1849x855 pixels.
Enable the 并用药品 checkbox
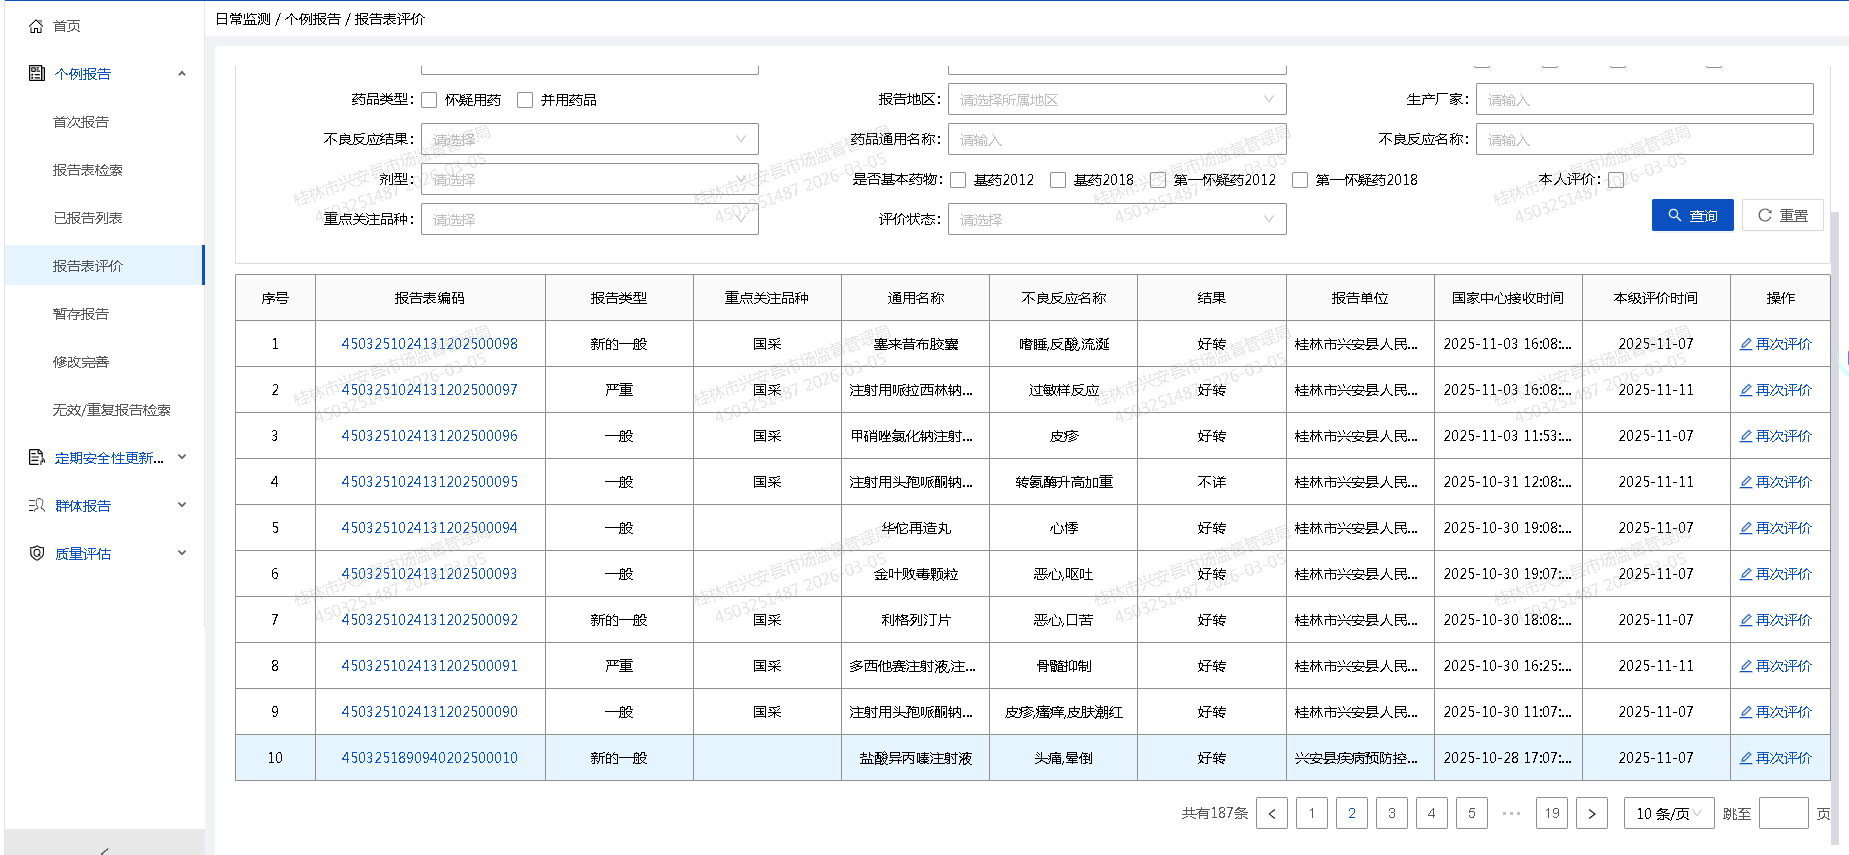pos(525,100)
